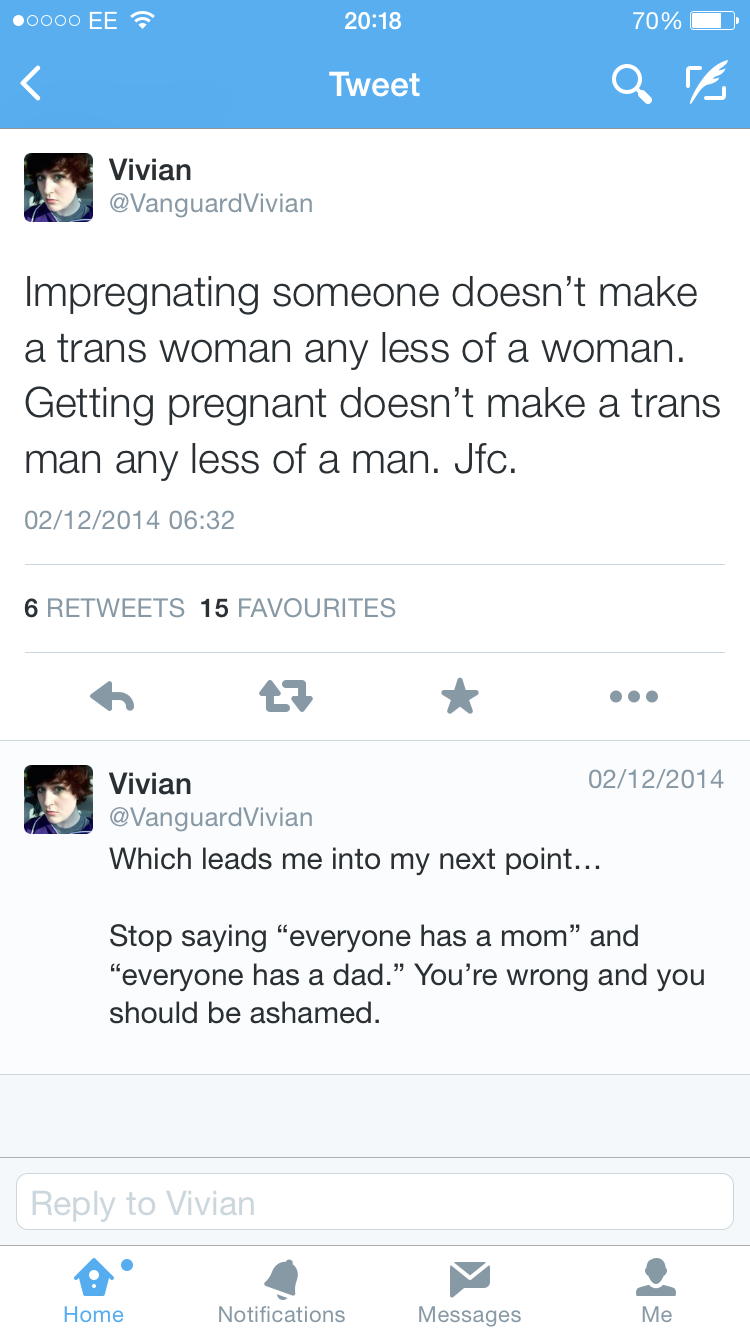Go to the Messages tab
This screenshot has width=750, height=1334.
(x=469, y=1291)
